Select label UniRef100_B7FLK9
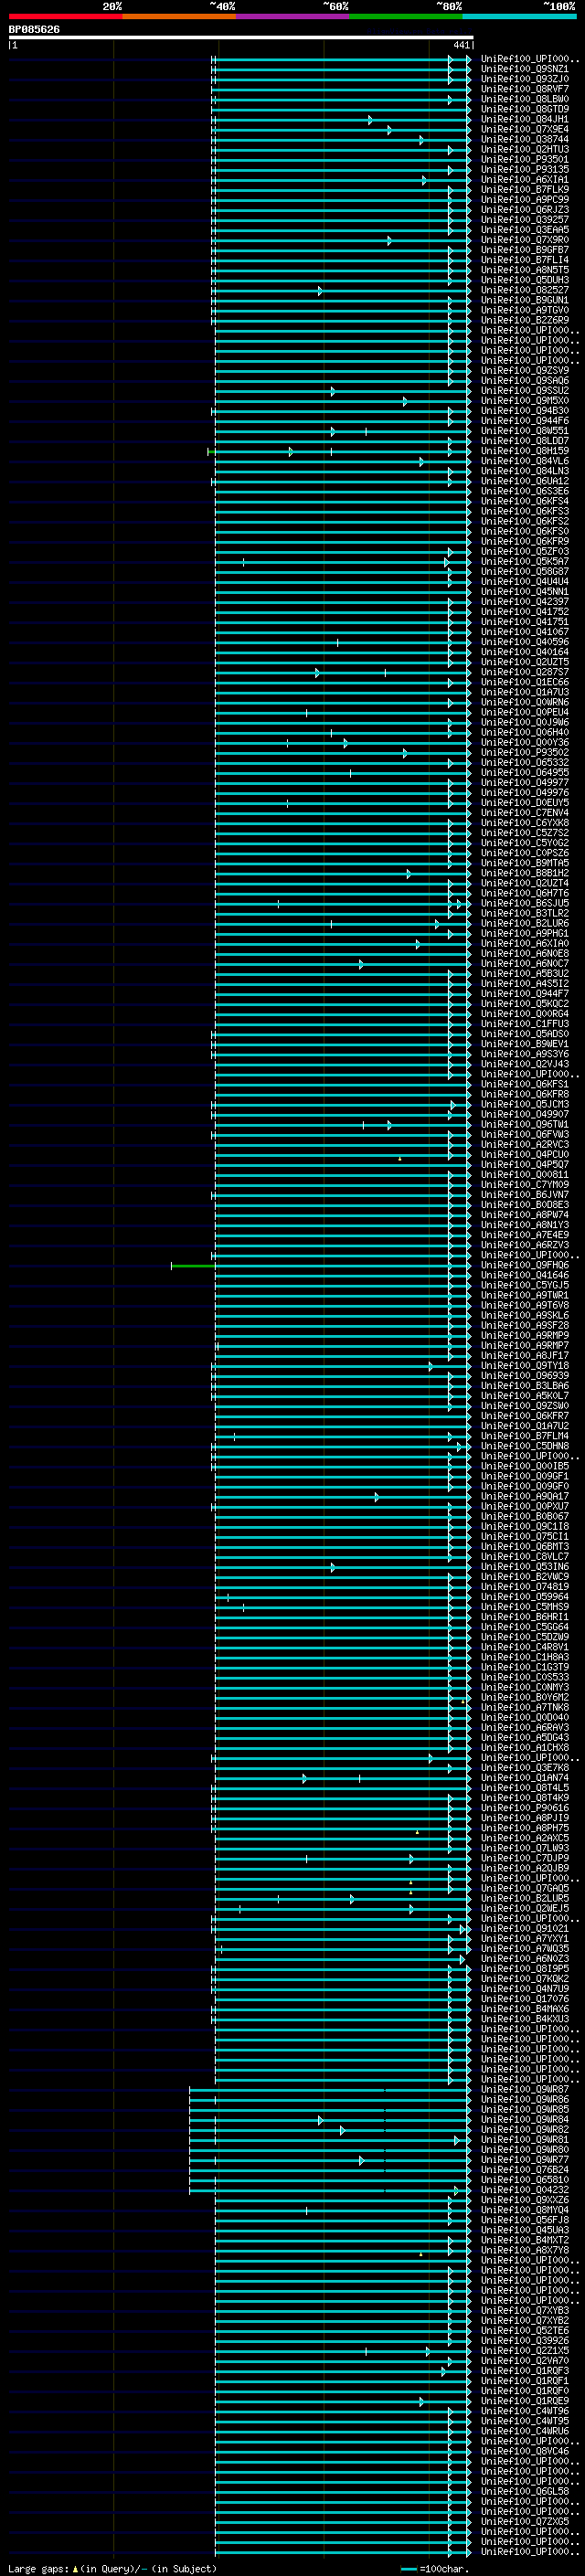The image size is (585, 2576). click(525, 189)
